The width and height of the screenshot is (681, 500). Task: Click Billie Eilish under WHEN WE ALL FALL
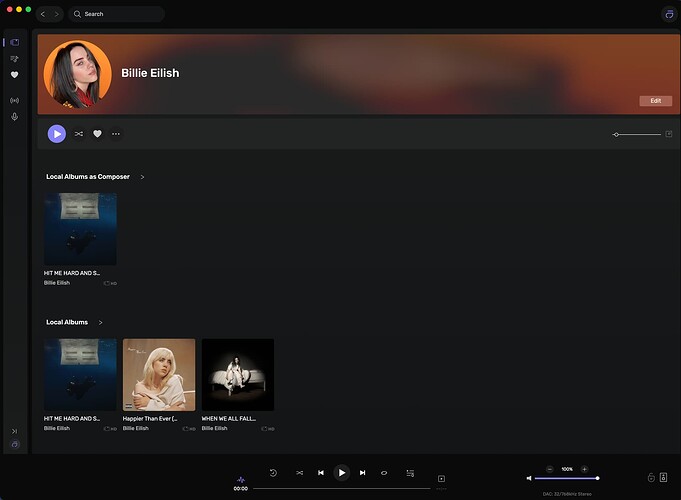215,428
